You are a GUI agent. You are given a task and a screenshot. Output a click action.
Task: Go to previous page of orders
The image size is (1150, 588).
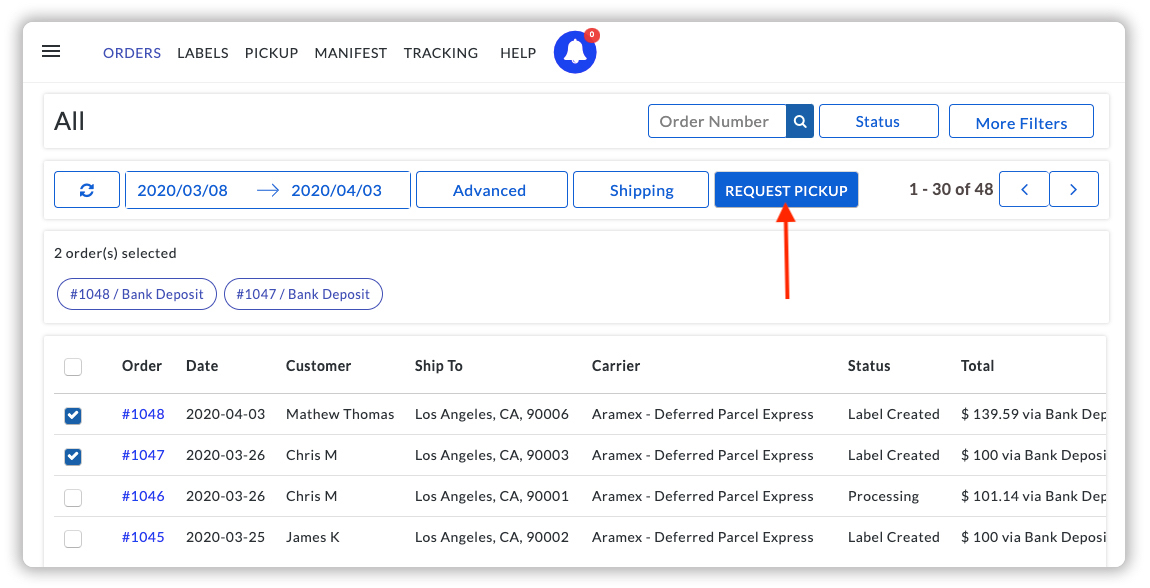1024,189
